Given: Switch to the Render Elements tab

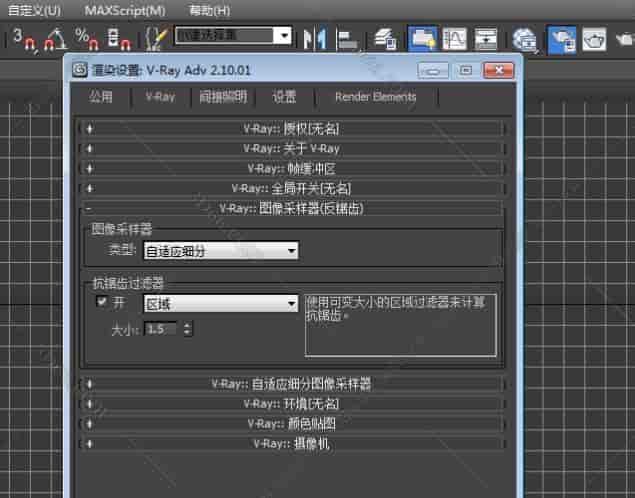Looking at the screenshot, I should 376,97.
